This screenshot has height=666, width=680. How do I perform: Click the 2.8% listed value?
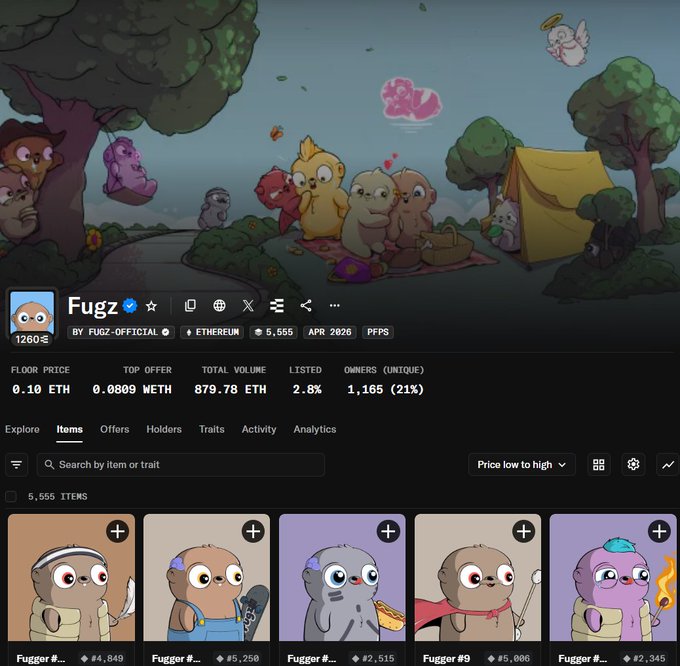click(x=307, y=389)
